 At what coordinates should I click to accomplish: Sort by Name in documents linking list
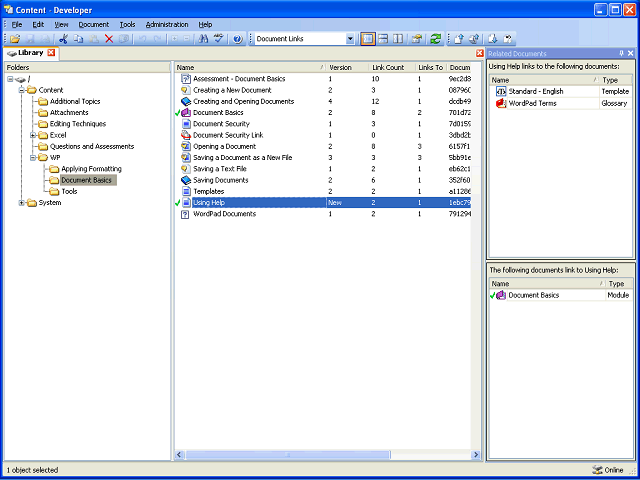click(x=547, y=284)
